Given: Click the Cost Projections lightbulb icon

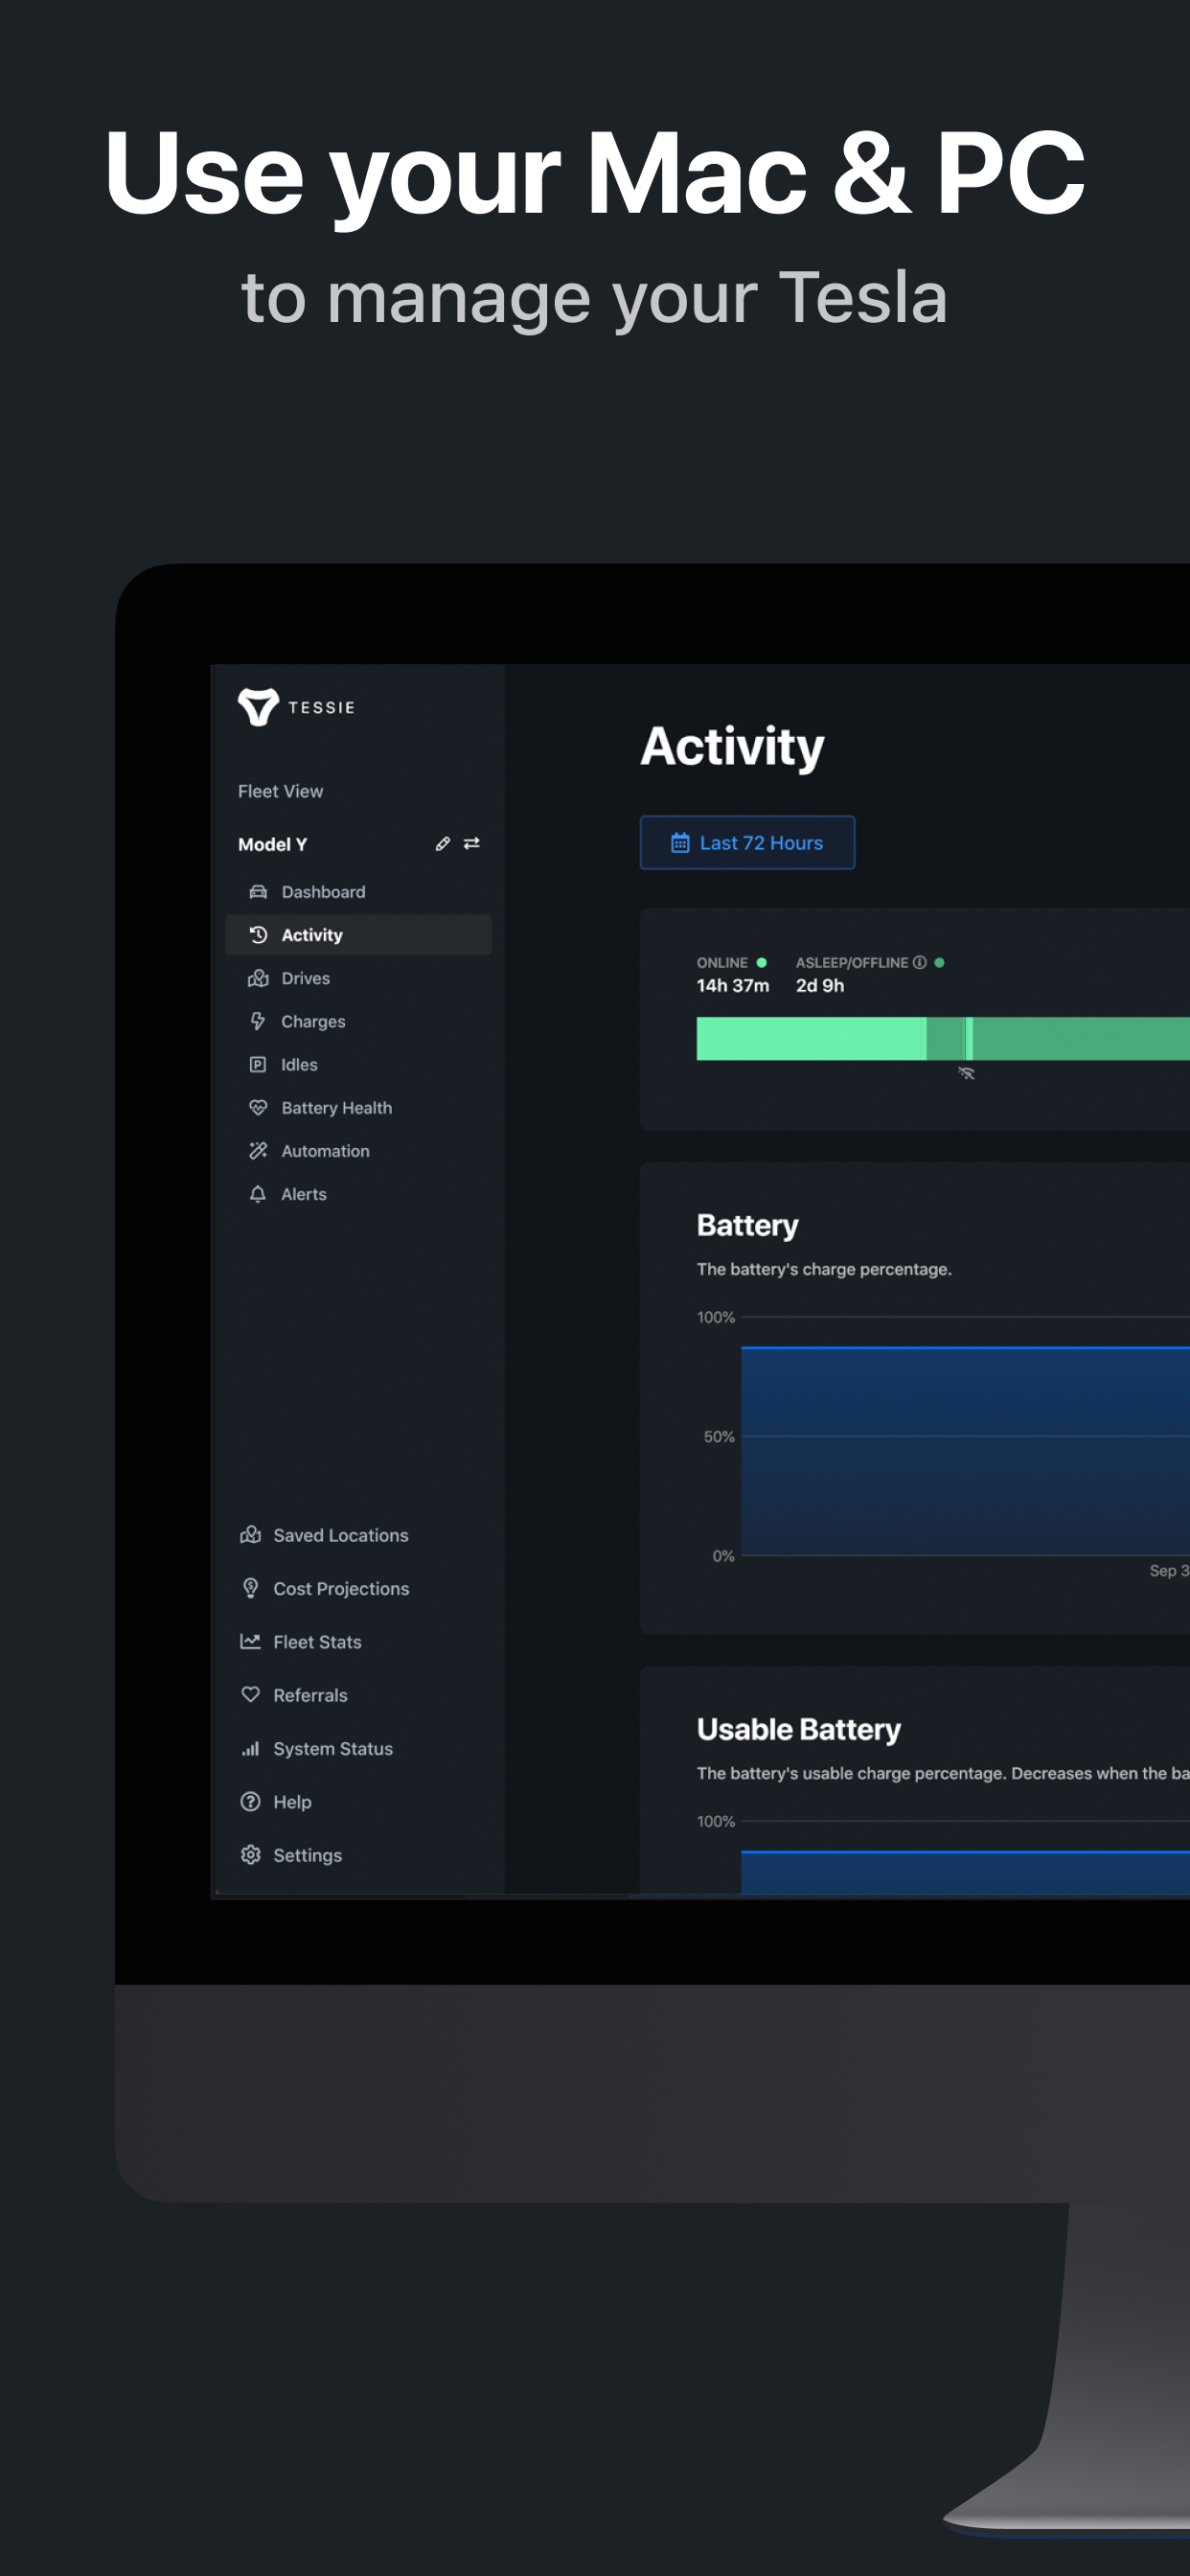Looking at the screenshot, I should (x=251, y=1588).
